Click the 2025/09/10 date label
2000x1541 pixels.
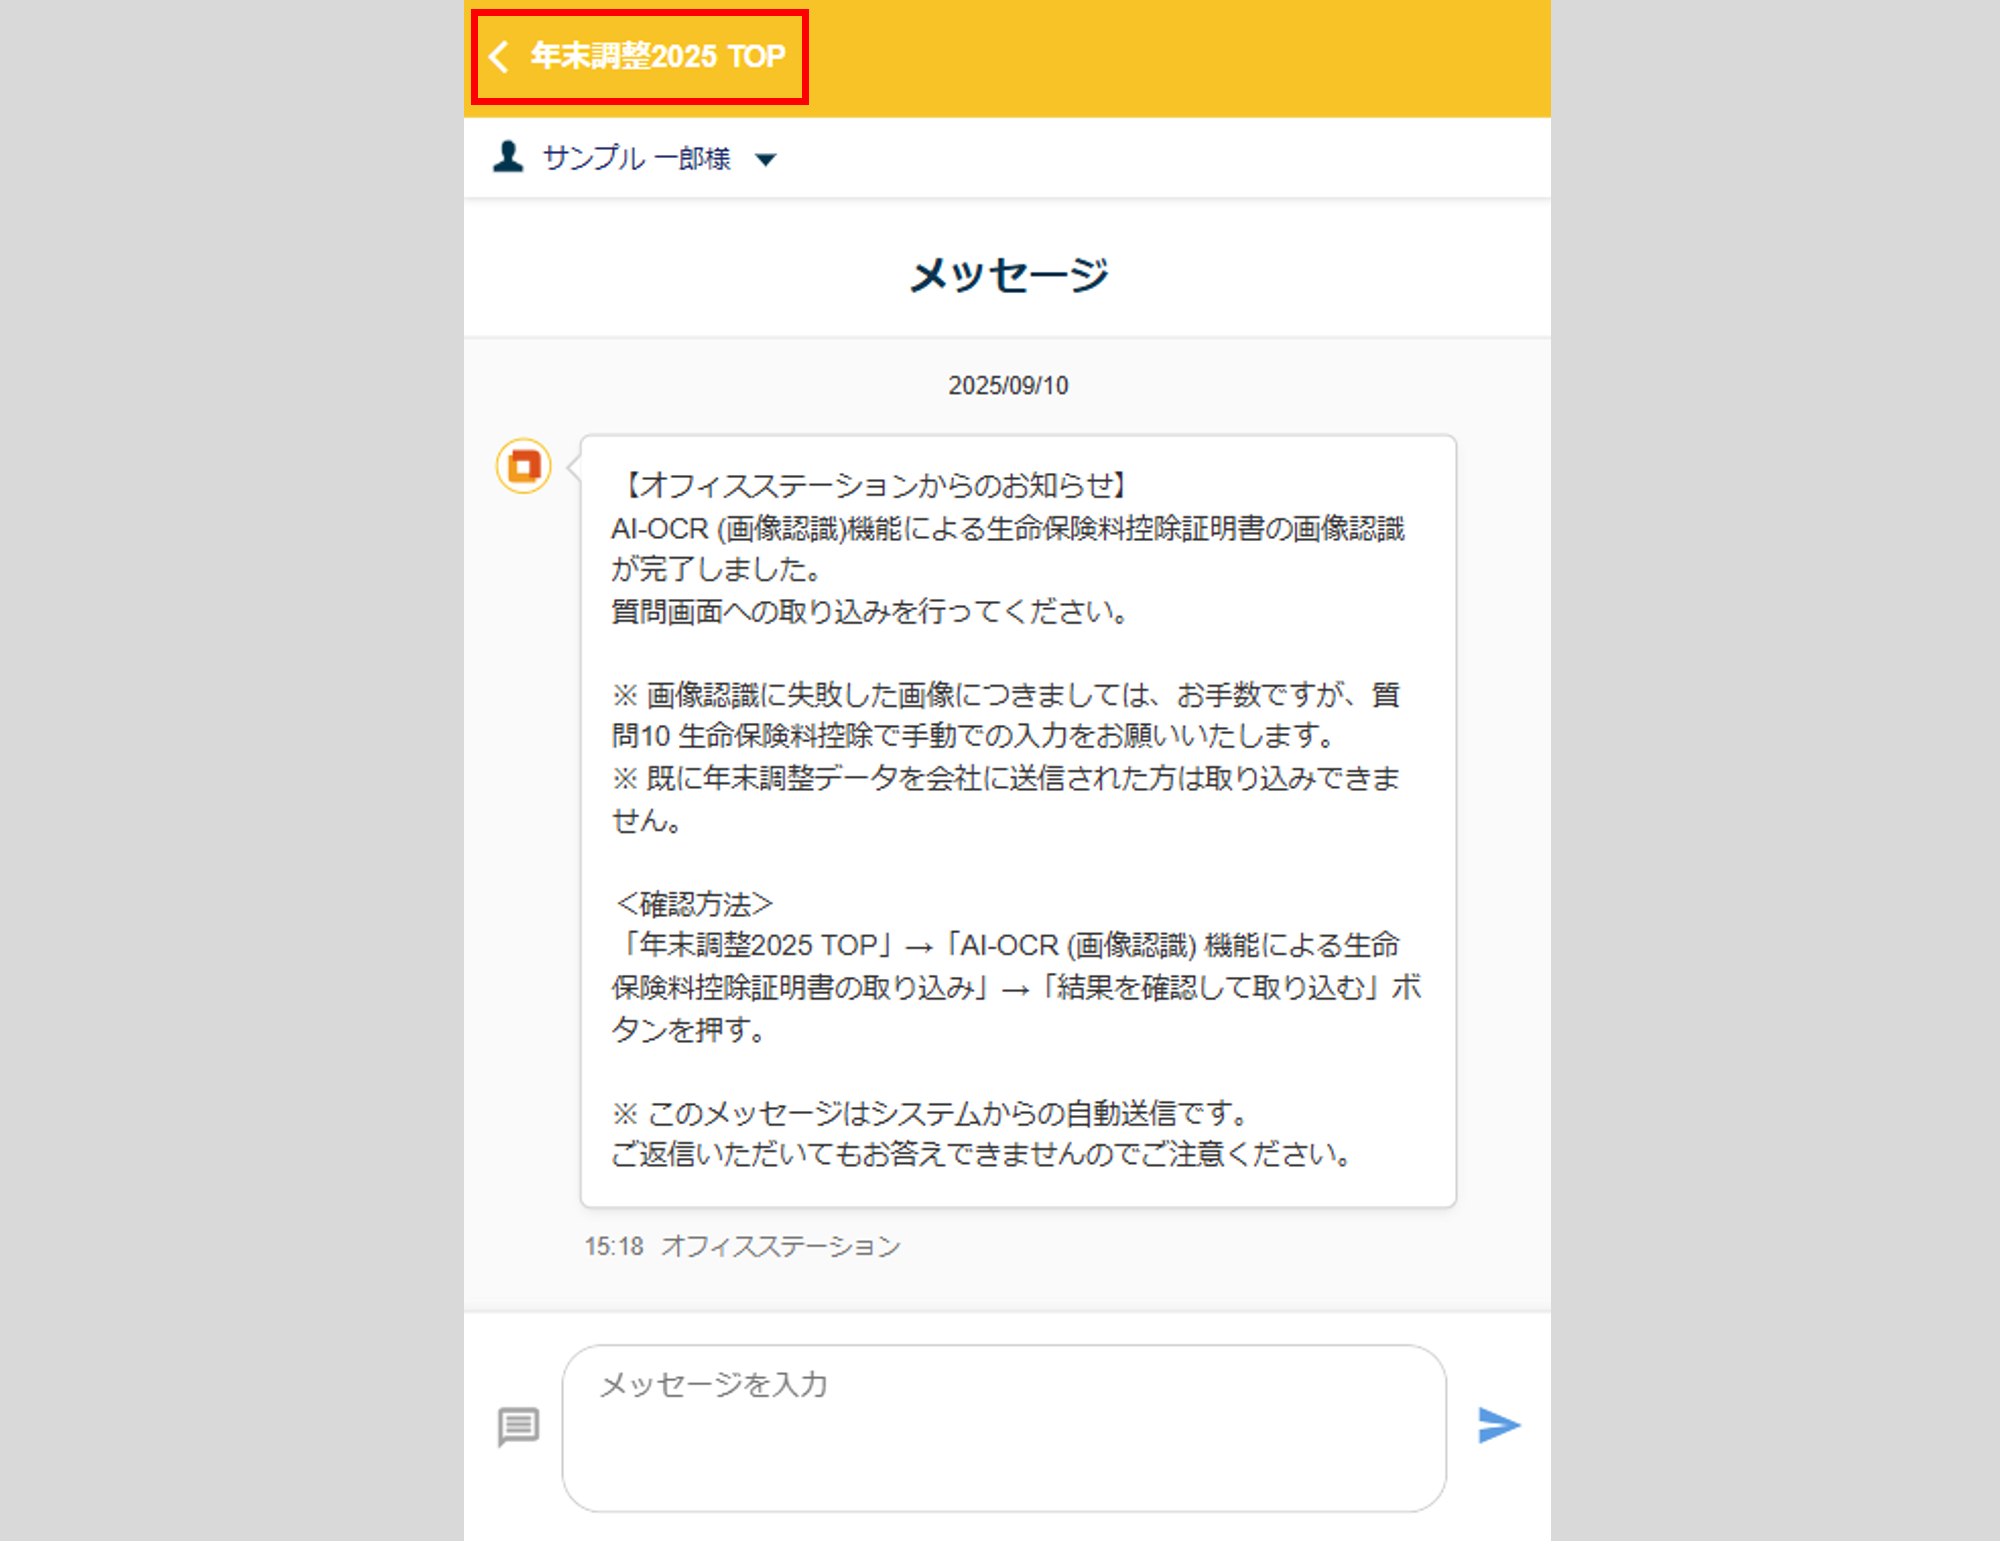point(1008,386)
